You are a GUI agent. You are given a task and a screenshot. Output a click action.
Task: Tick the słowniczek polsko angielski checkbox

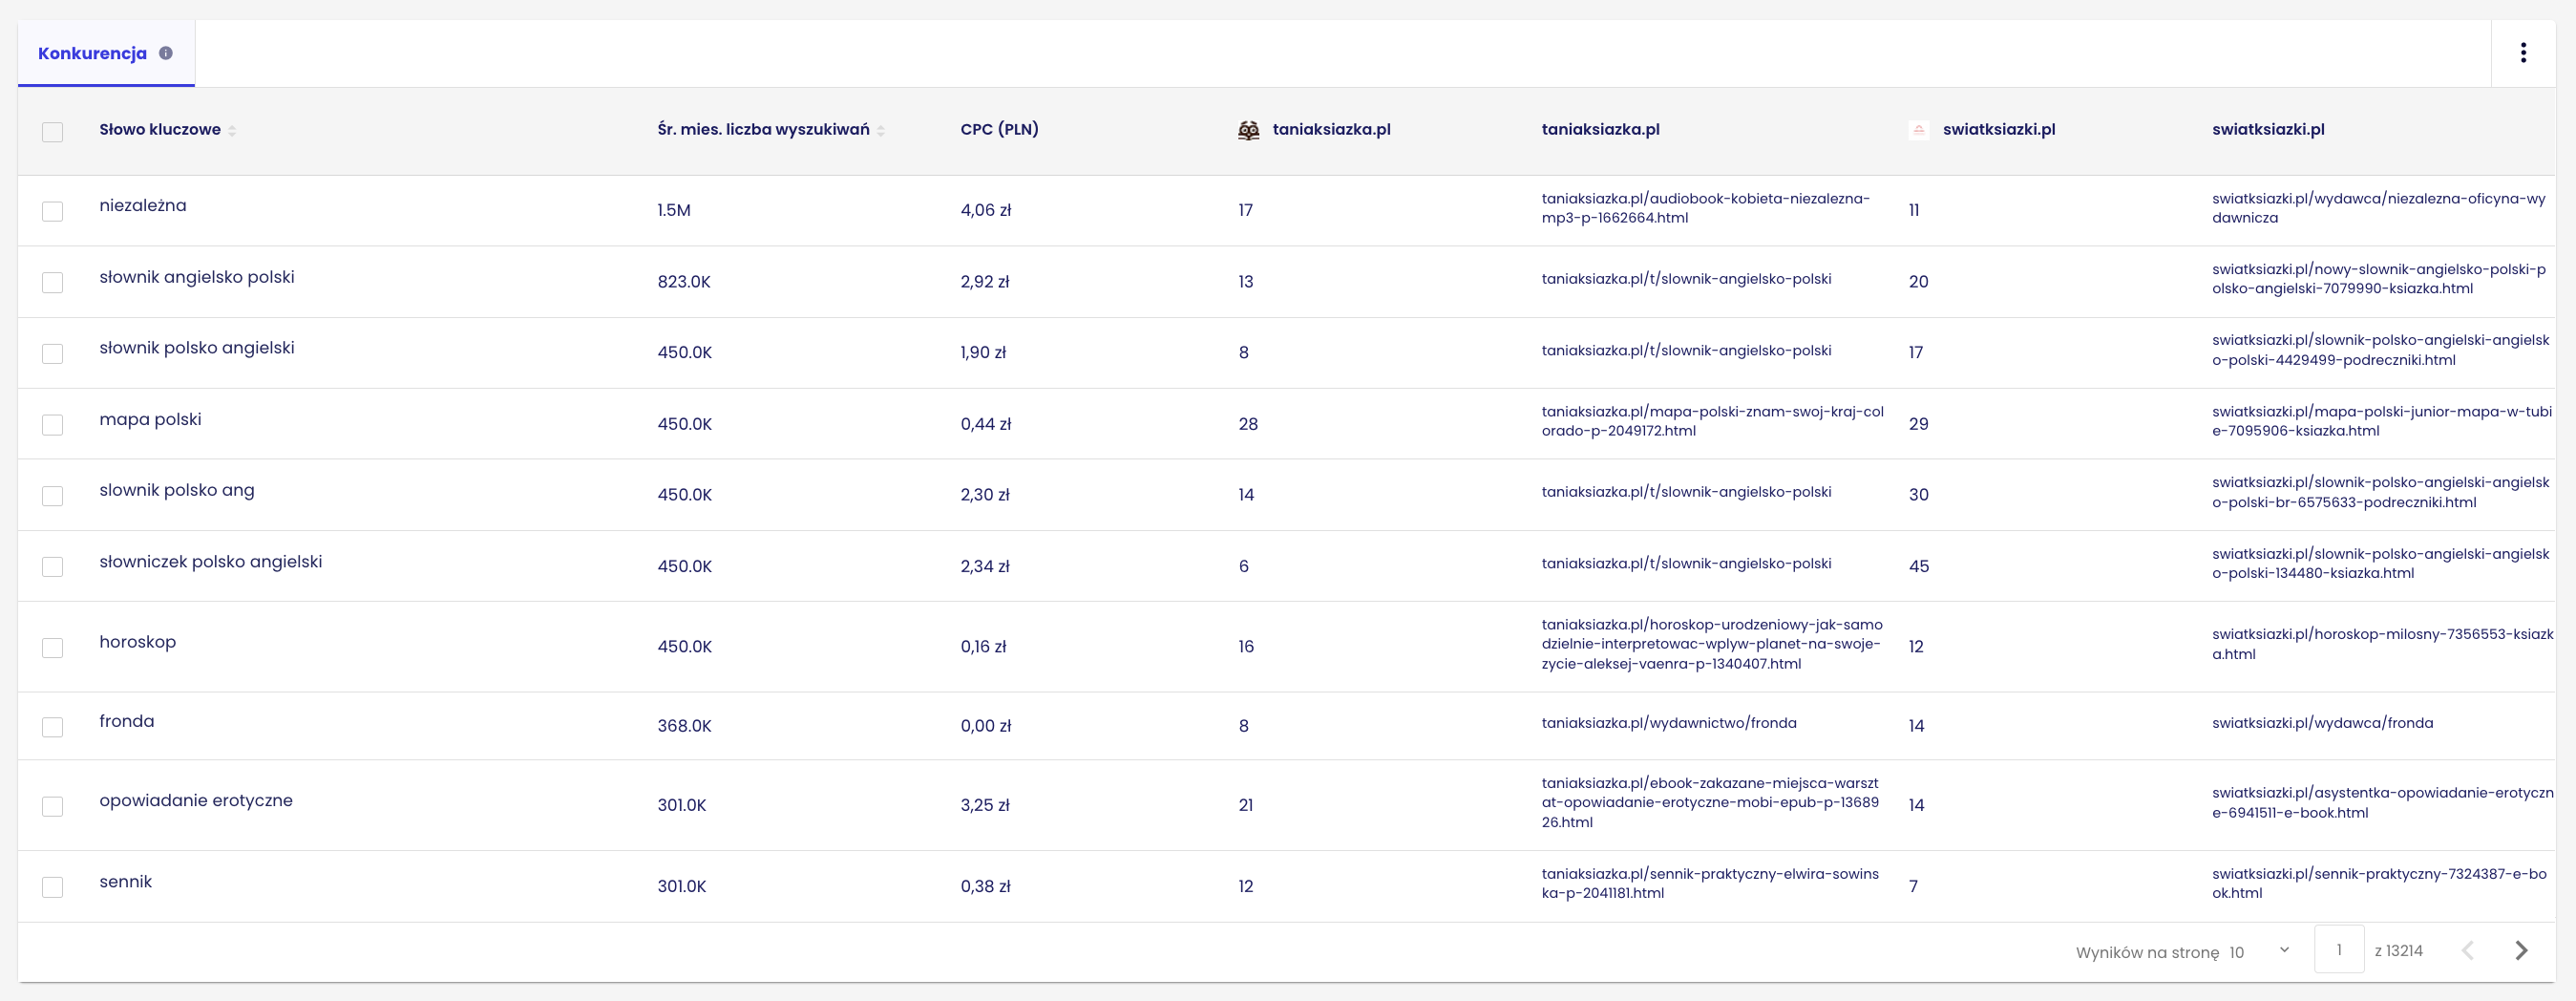53,566
